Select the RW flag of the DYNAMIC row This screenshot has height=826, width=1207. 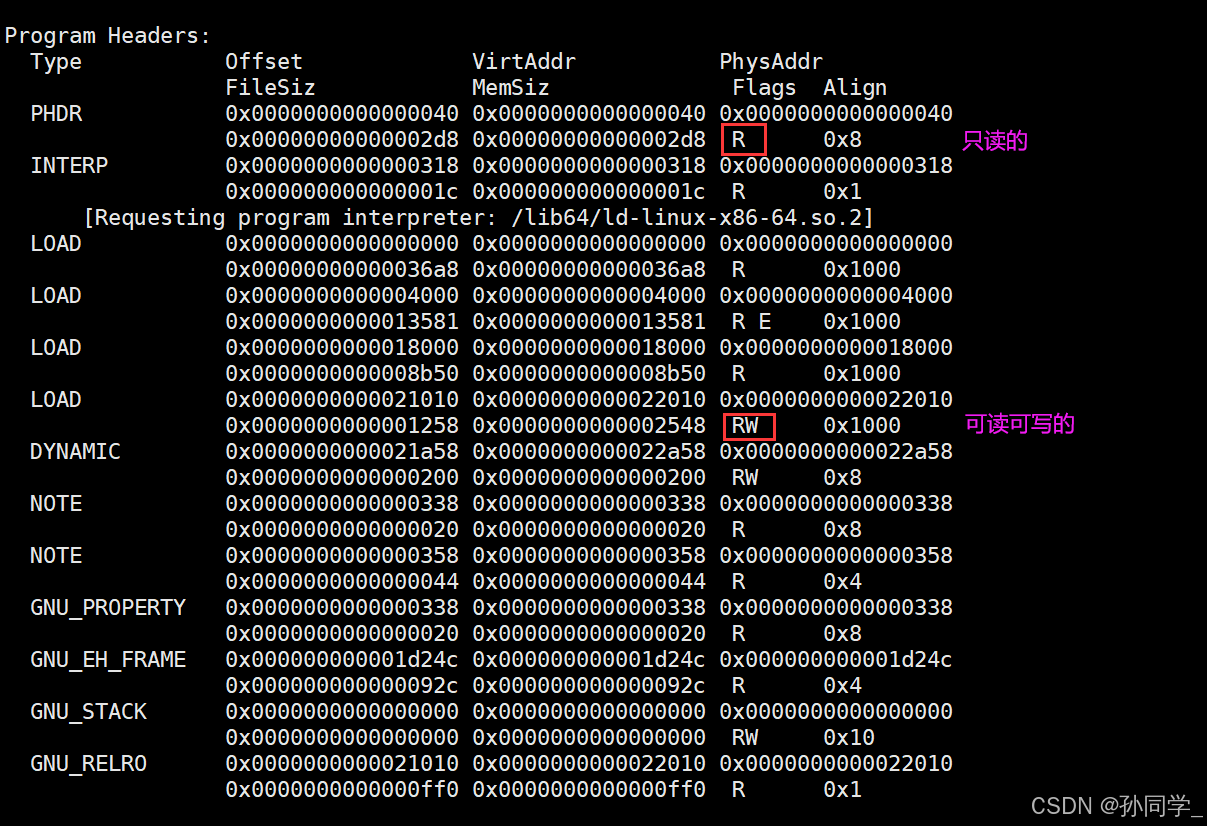[x=745, y=478]
